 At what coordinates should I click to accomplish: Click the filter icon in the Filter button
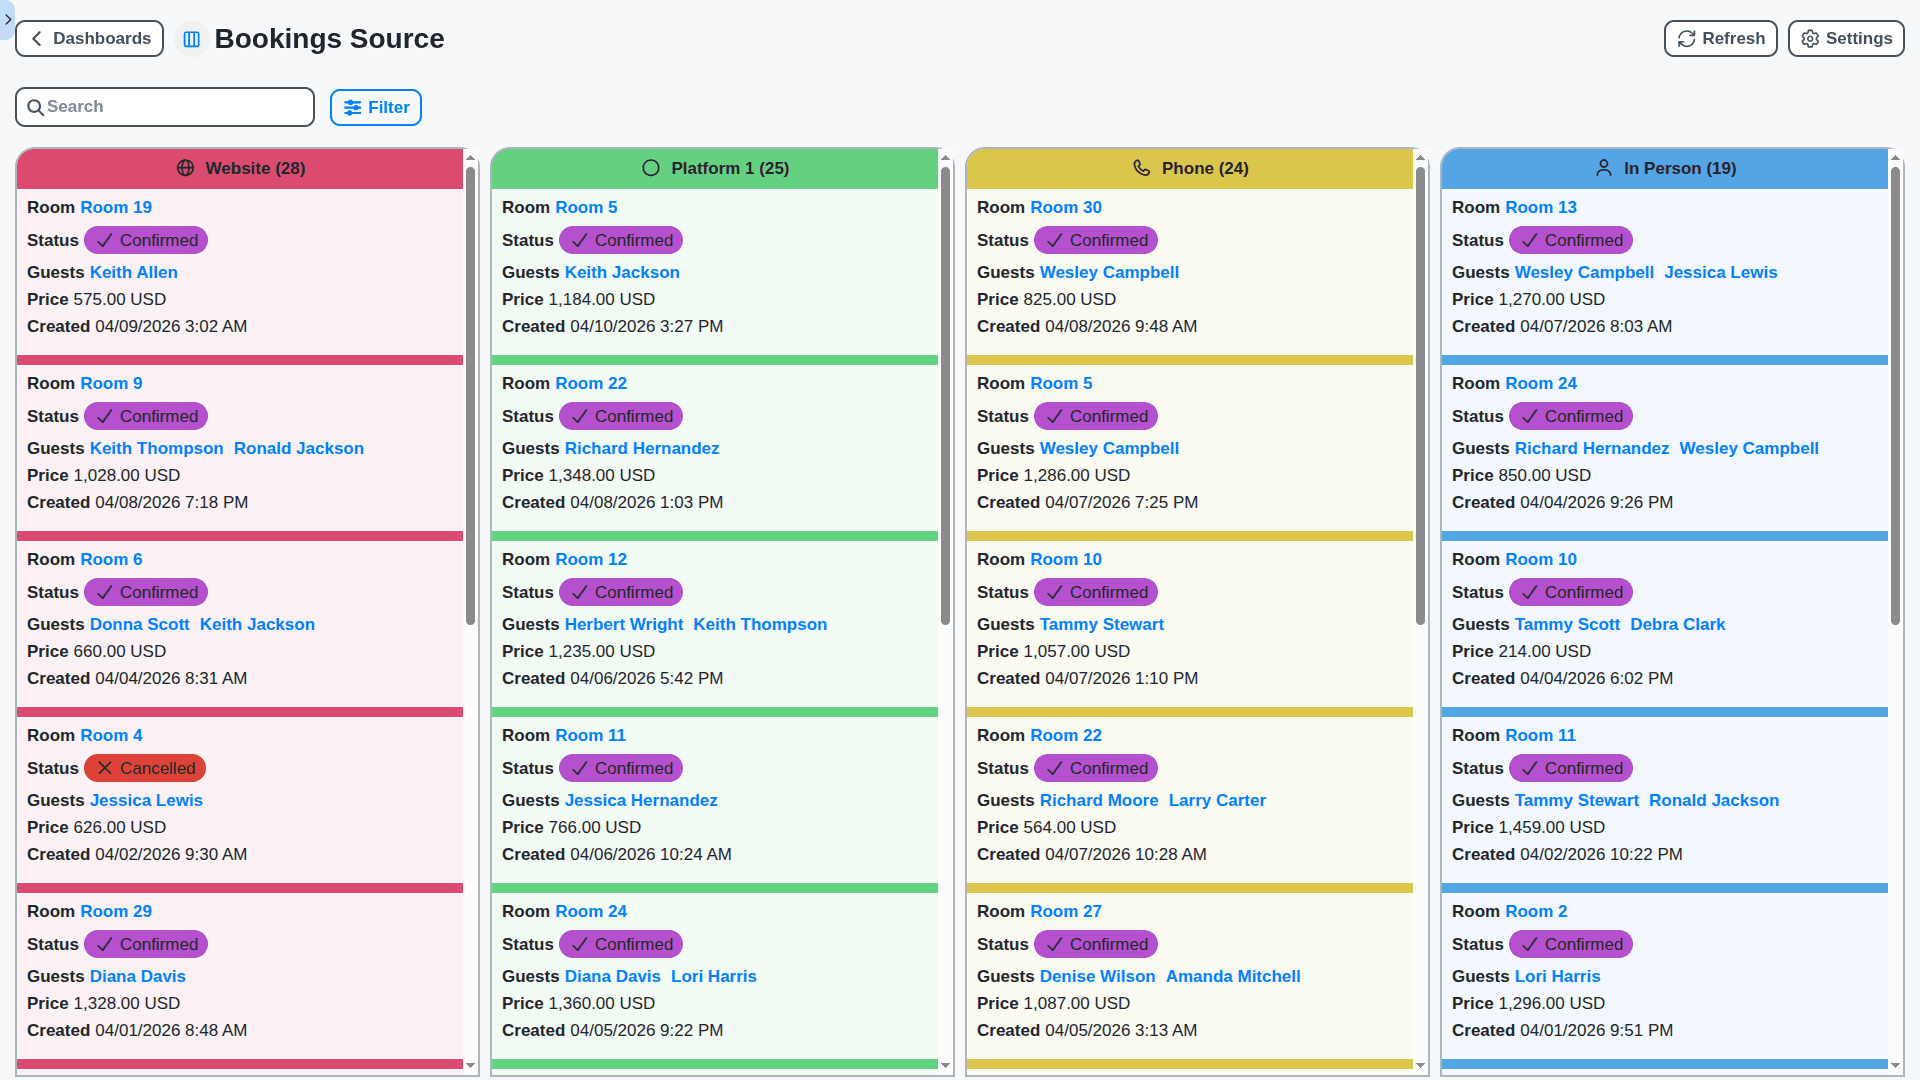pos(353,107)
